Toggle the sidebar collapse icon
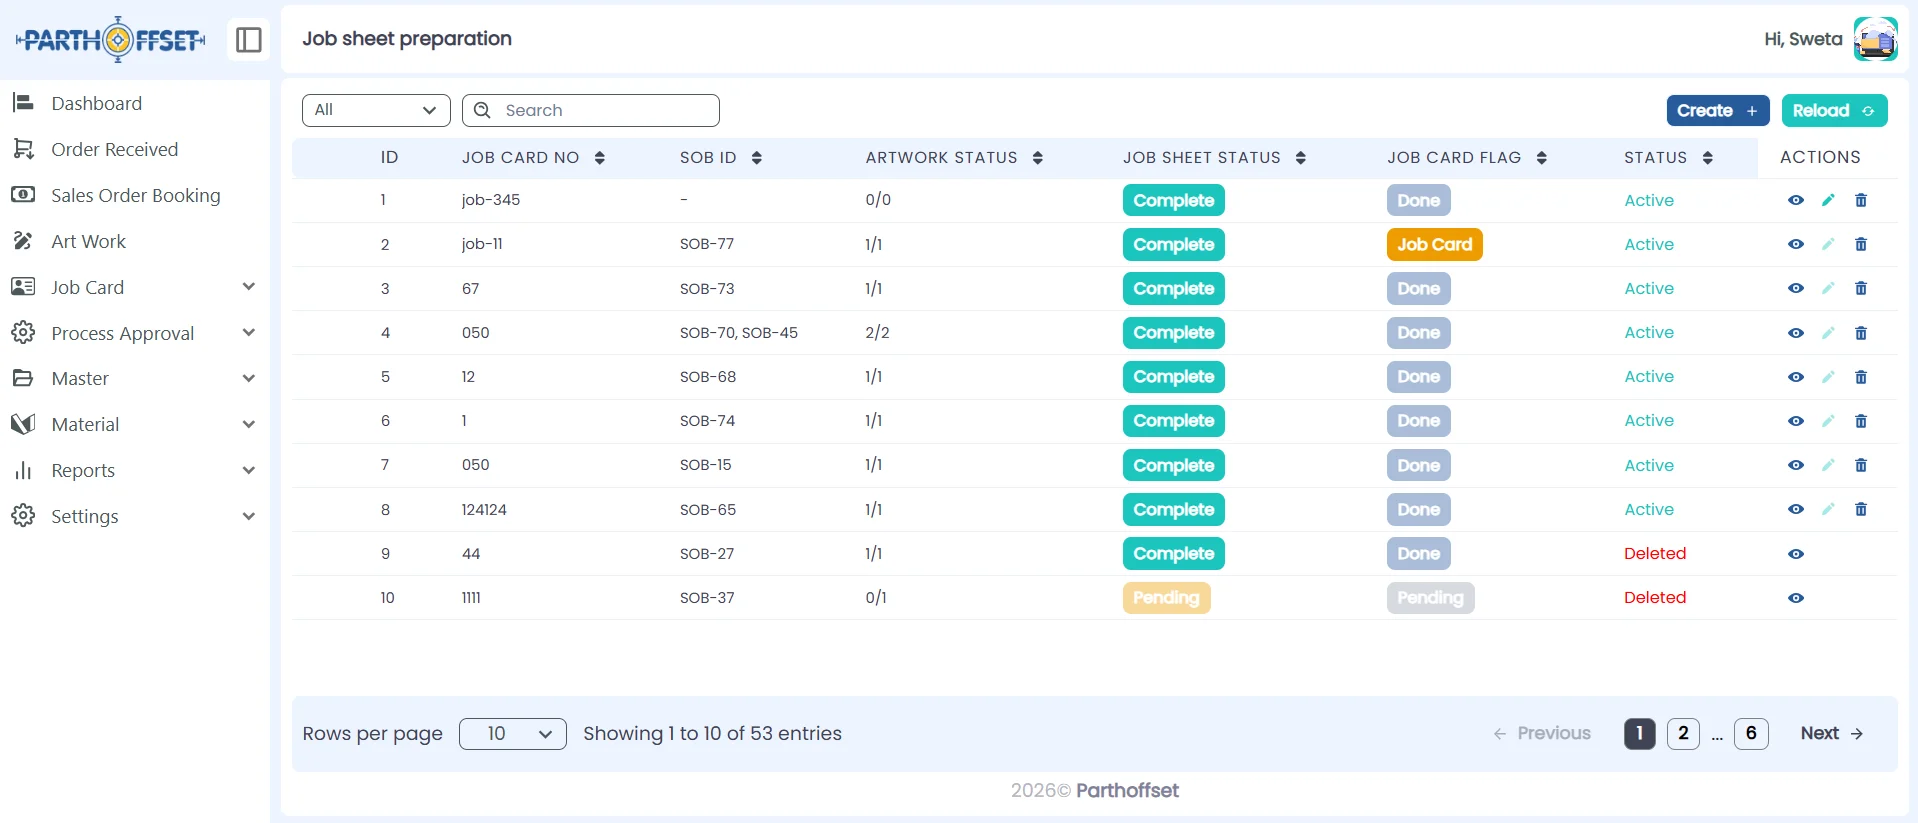This screenshot has width=1918, height=823. click(x=248, y=40)
